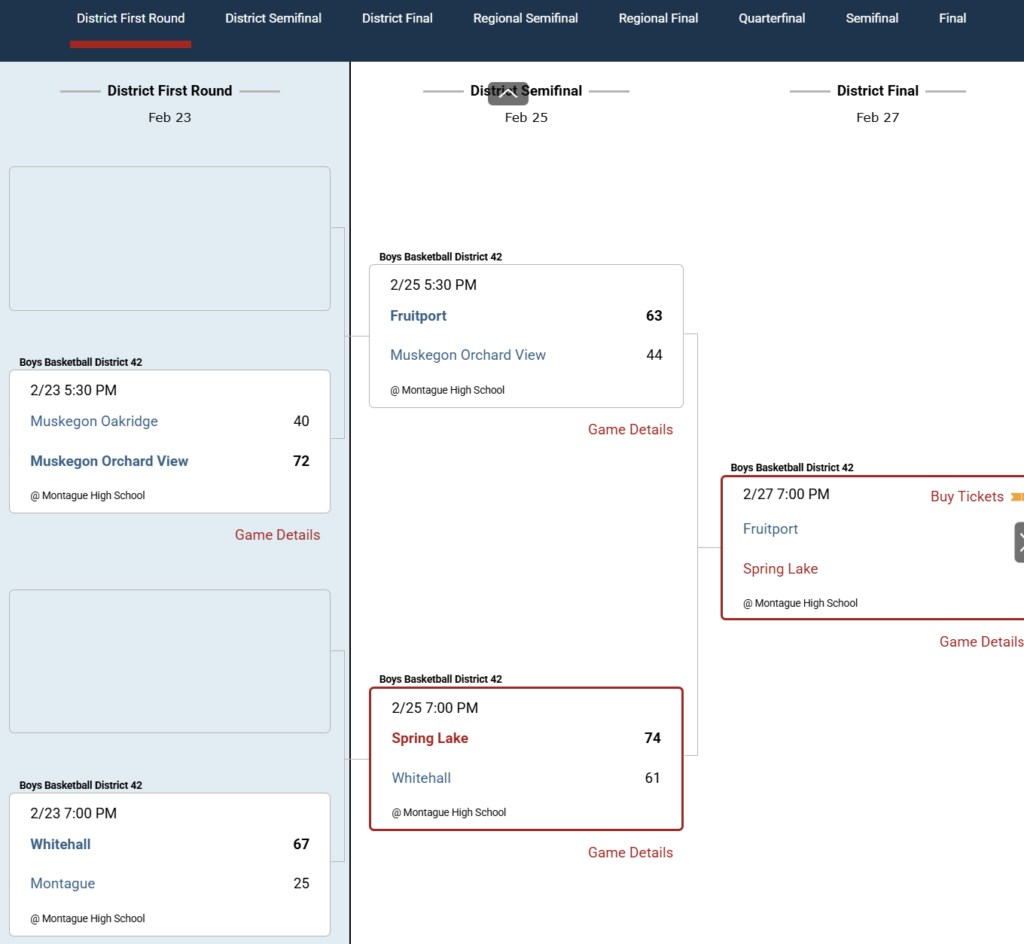Click Montague team name in first round
Screen dimensions: 1024x944
(63, 884)
